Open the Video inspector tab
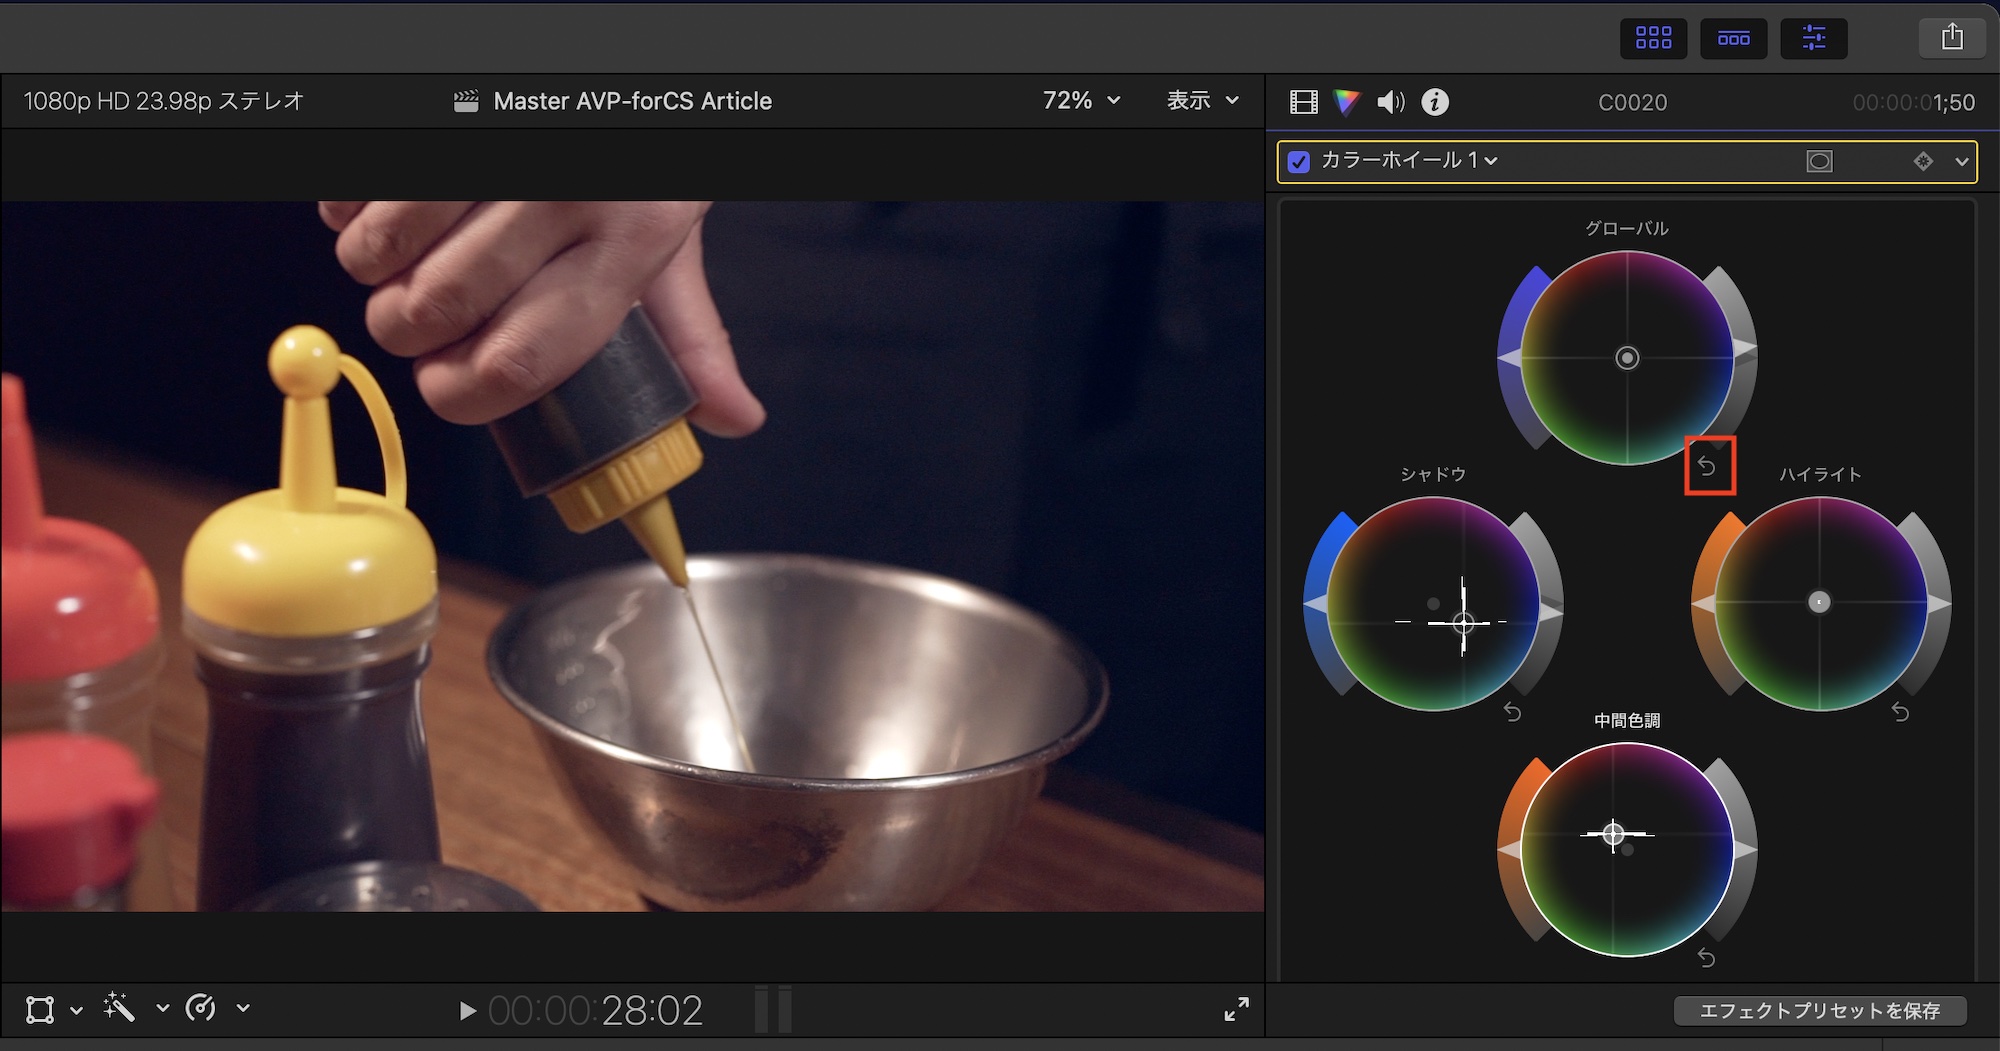Viewport: 2000px width, 1051px height. pos(1303,102)
